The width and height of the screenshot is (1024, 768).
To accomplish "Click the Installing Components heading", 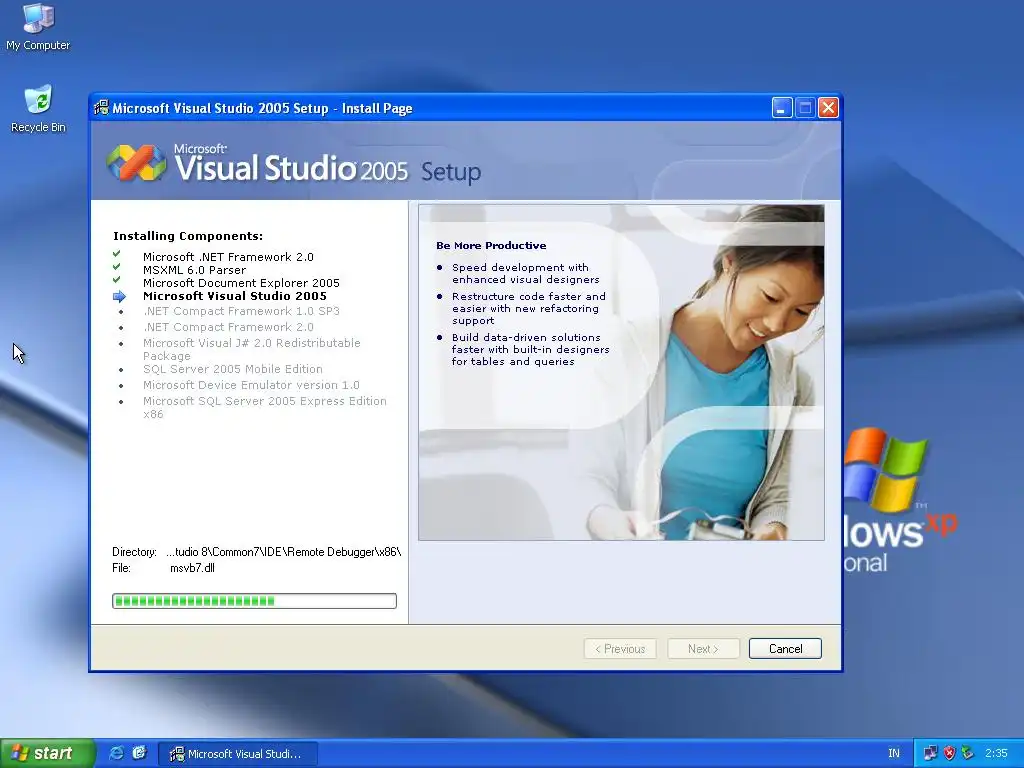I will click(x=188, y=236).
